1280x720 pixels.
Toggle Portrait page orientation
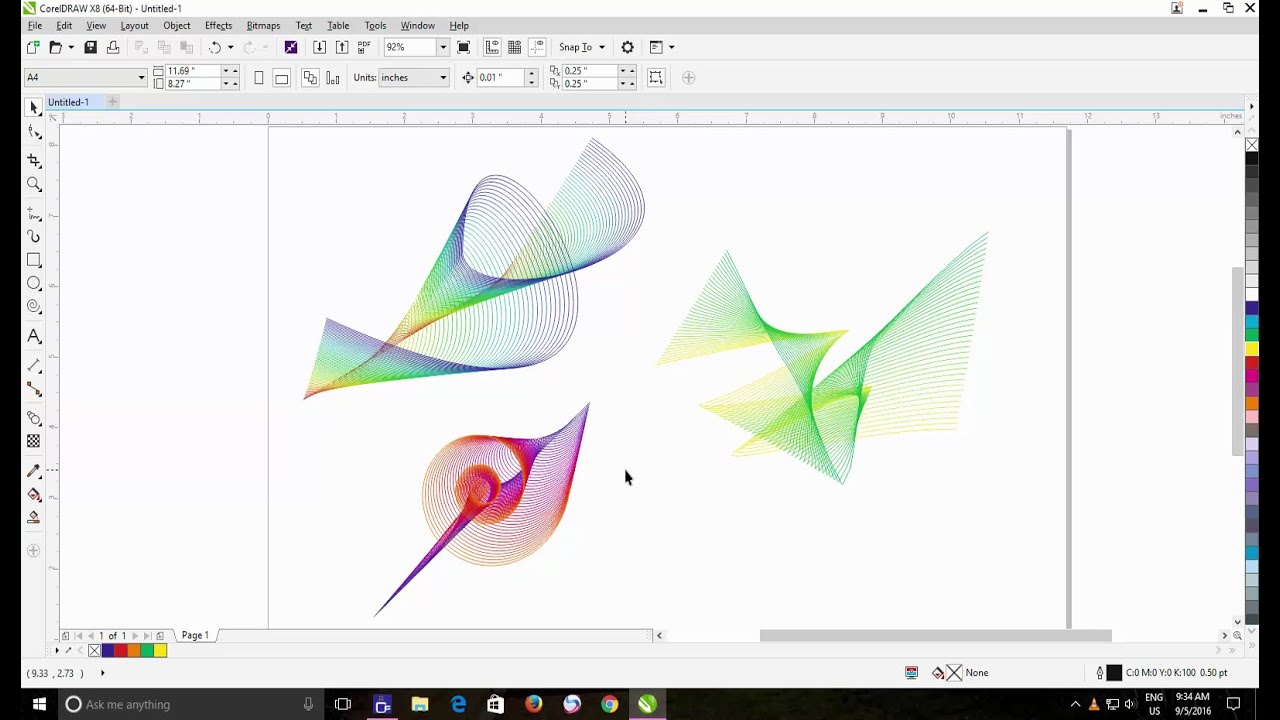(x=259, y=78)
